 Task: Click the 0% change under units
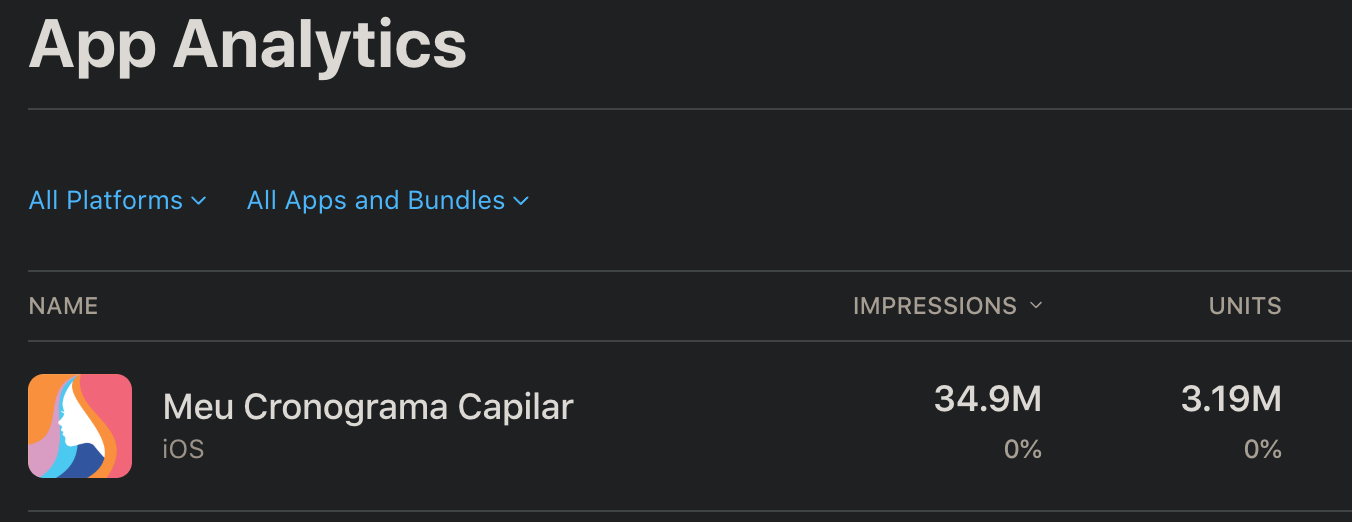point(1263,450)
